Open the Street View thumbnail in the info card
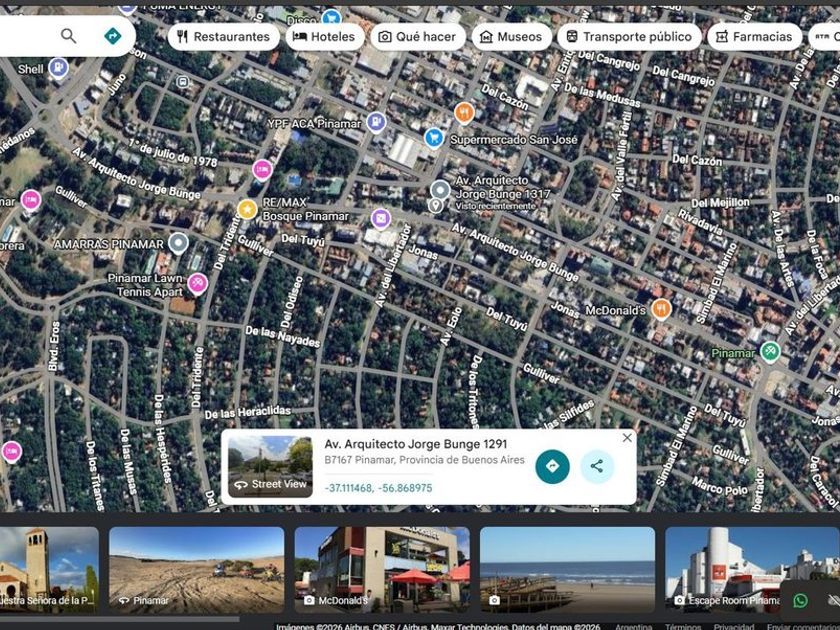 (x=270, y=467)
